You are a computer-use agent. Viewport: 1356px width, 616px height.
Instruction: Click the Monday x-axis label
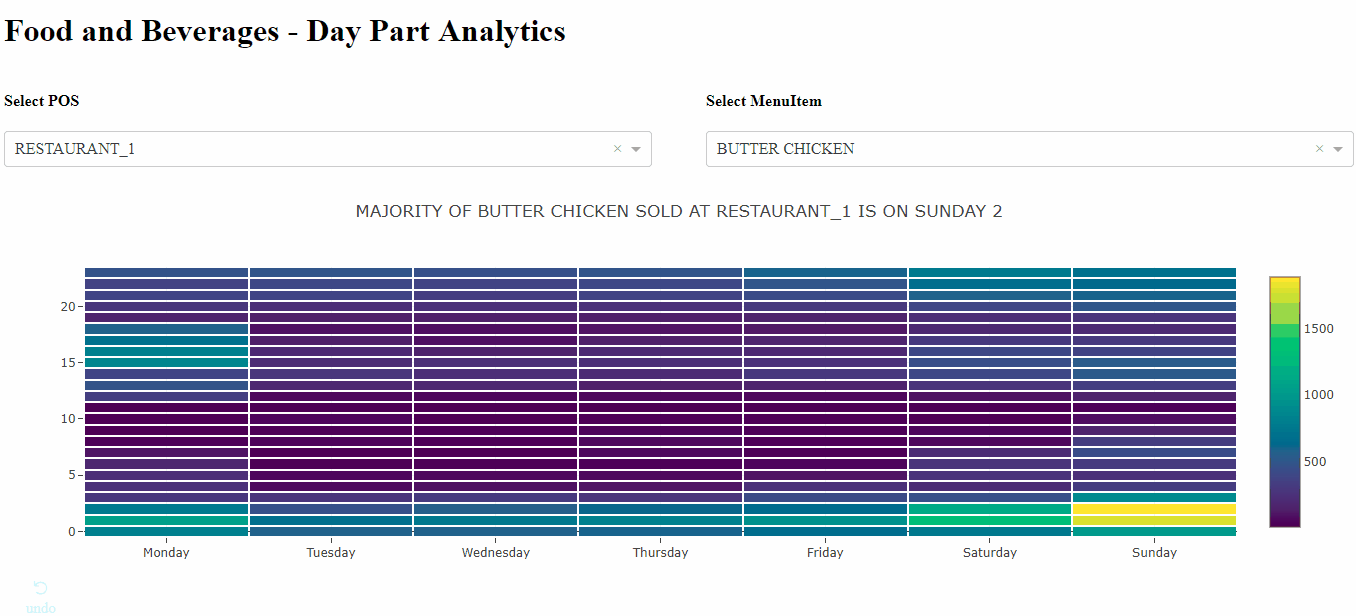pyautogui.click(x=166, y=552)
